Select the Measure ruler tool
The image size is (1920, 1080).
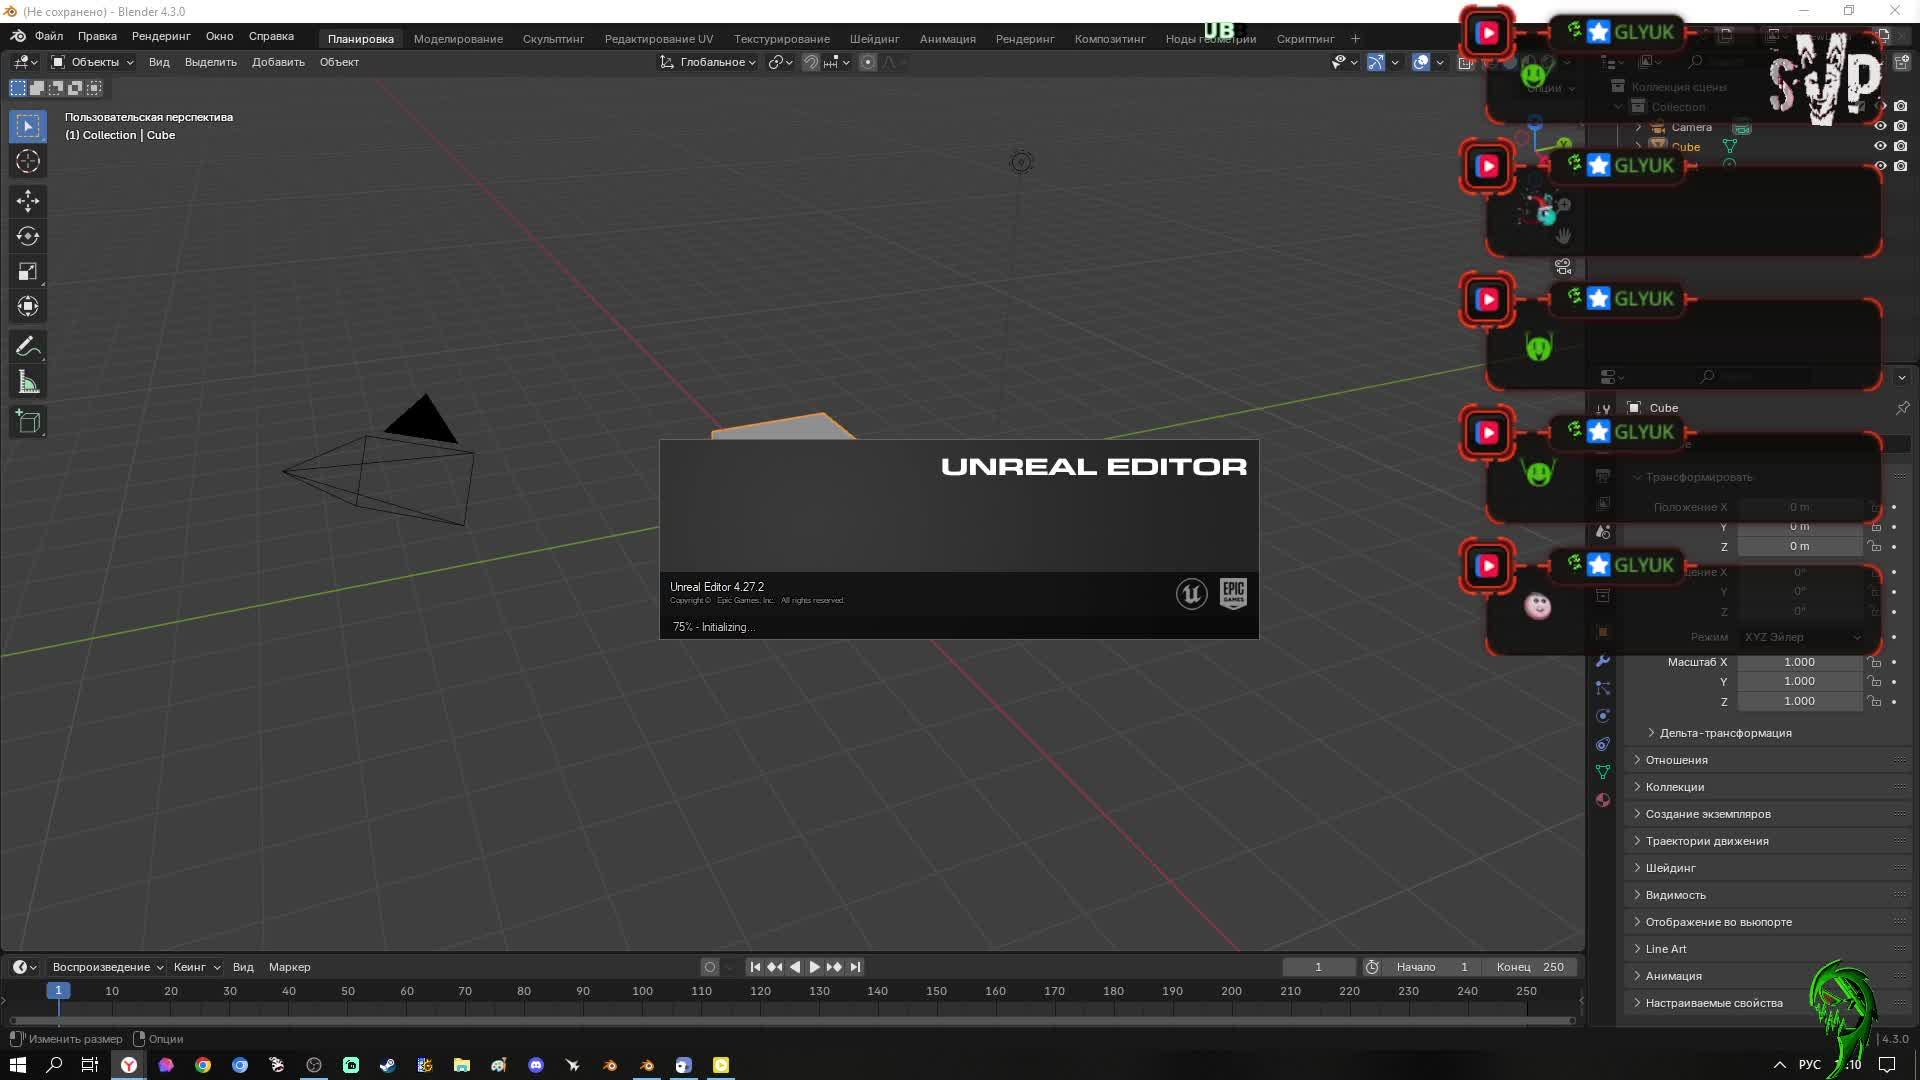28,382
